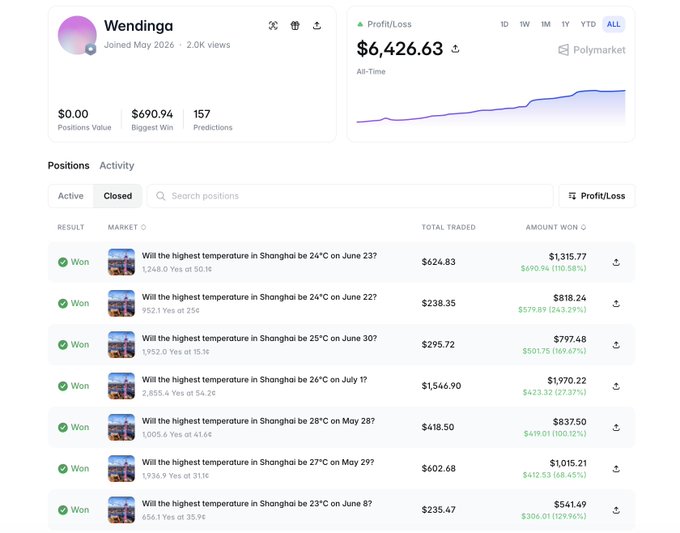The height and width of the screenshot is (533, 680).
Task: Open 'Shanghai be 26°C on July 1?' market
Action: (x=255, y=379)
